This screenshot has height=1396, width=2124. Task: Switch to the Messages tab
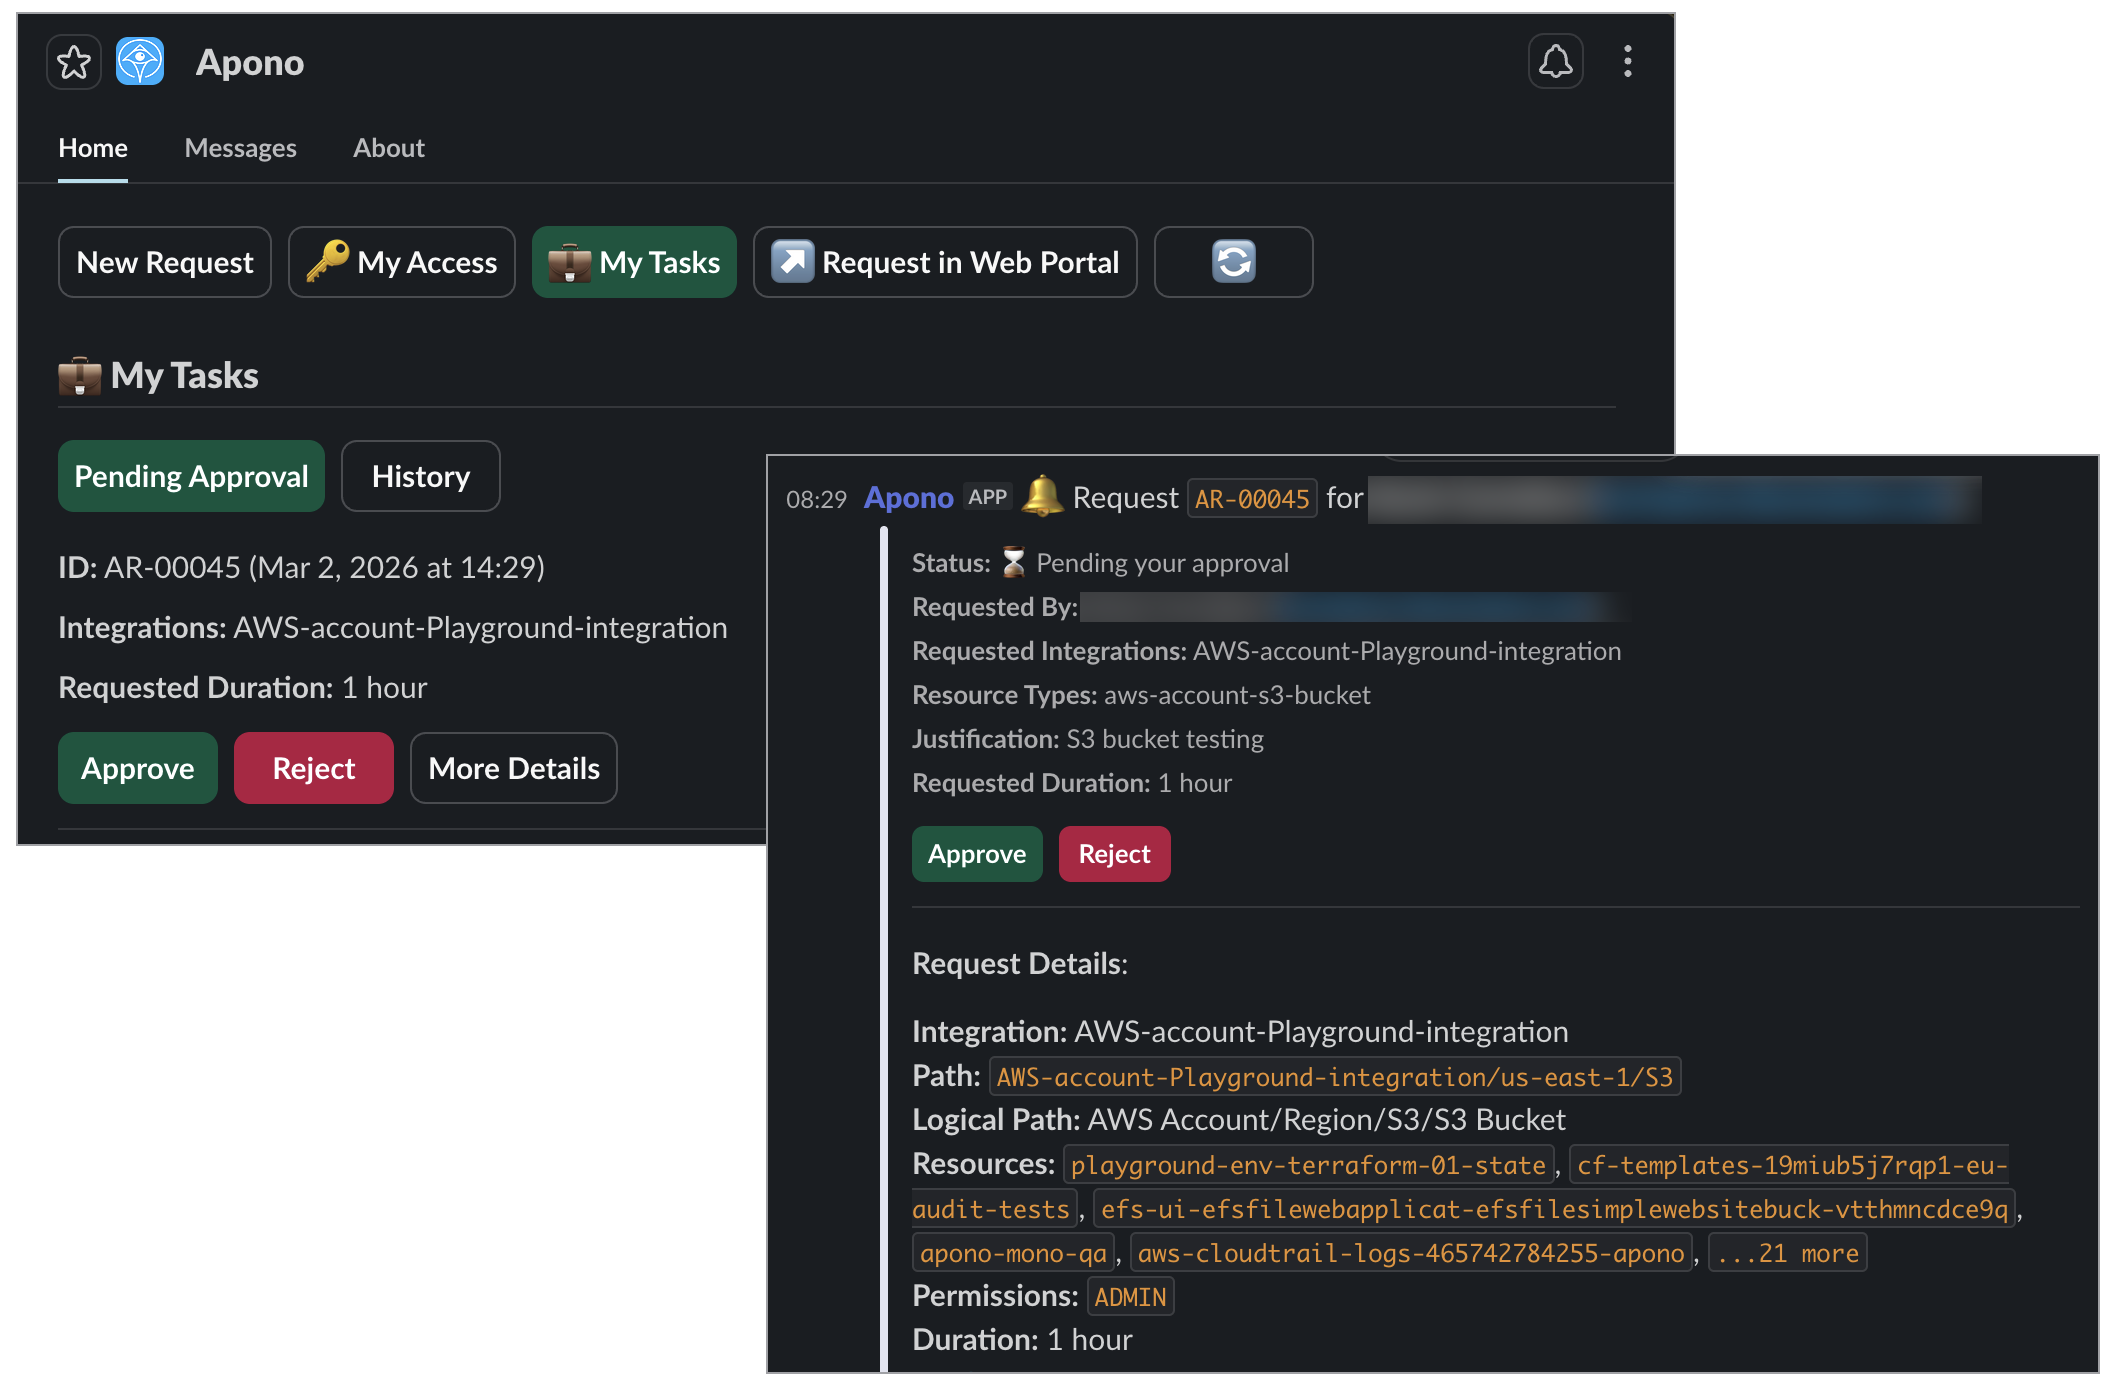240,148
